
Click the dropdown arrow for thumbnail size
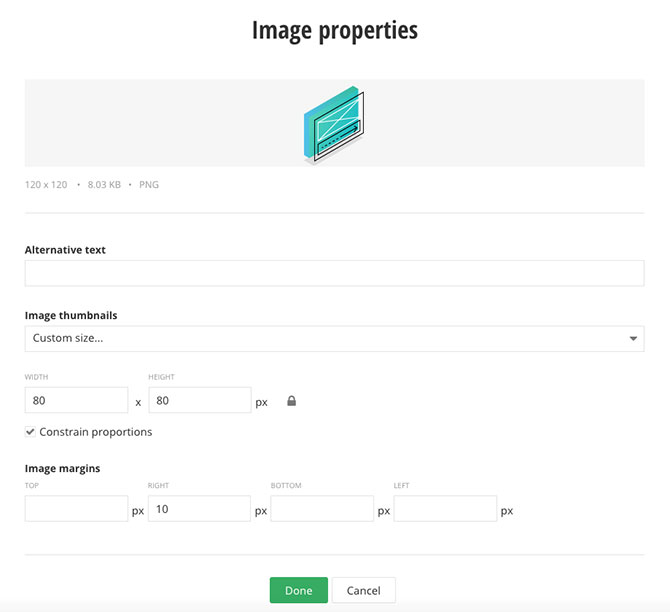[633, 339]
